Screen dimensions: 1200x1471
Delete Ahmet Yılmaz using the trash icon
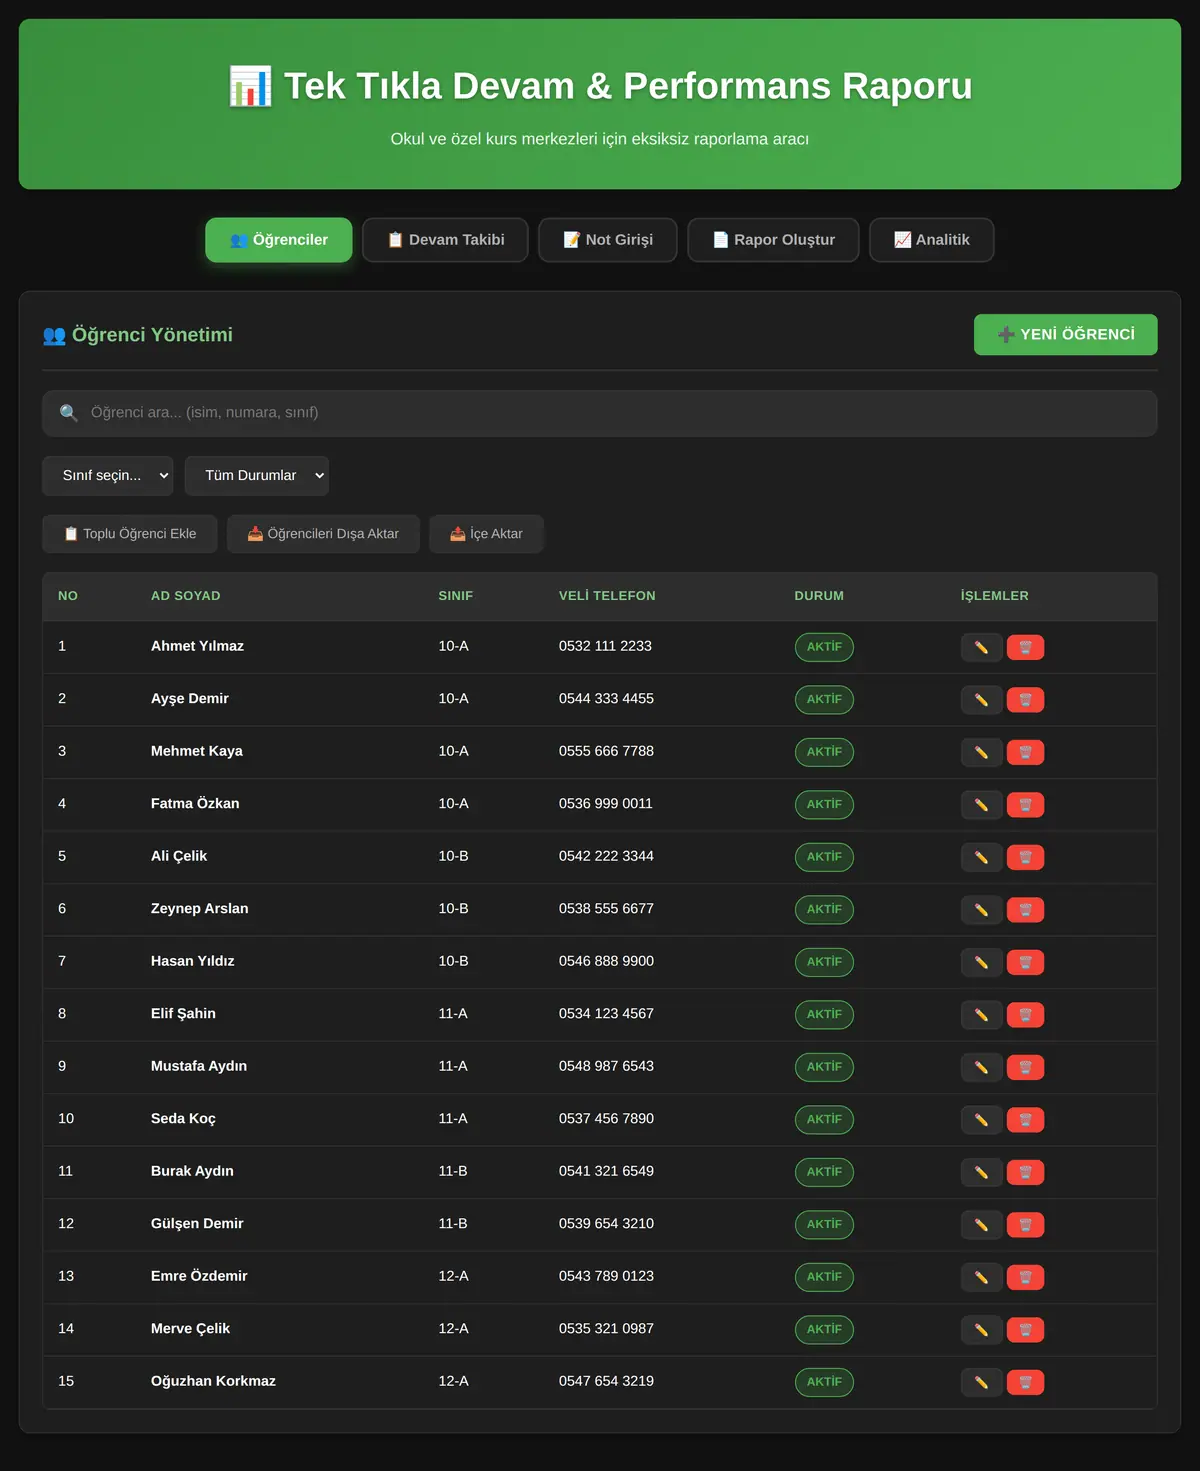point(1025,647)
